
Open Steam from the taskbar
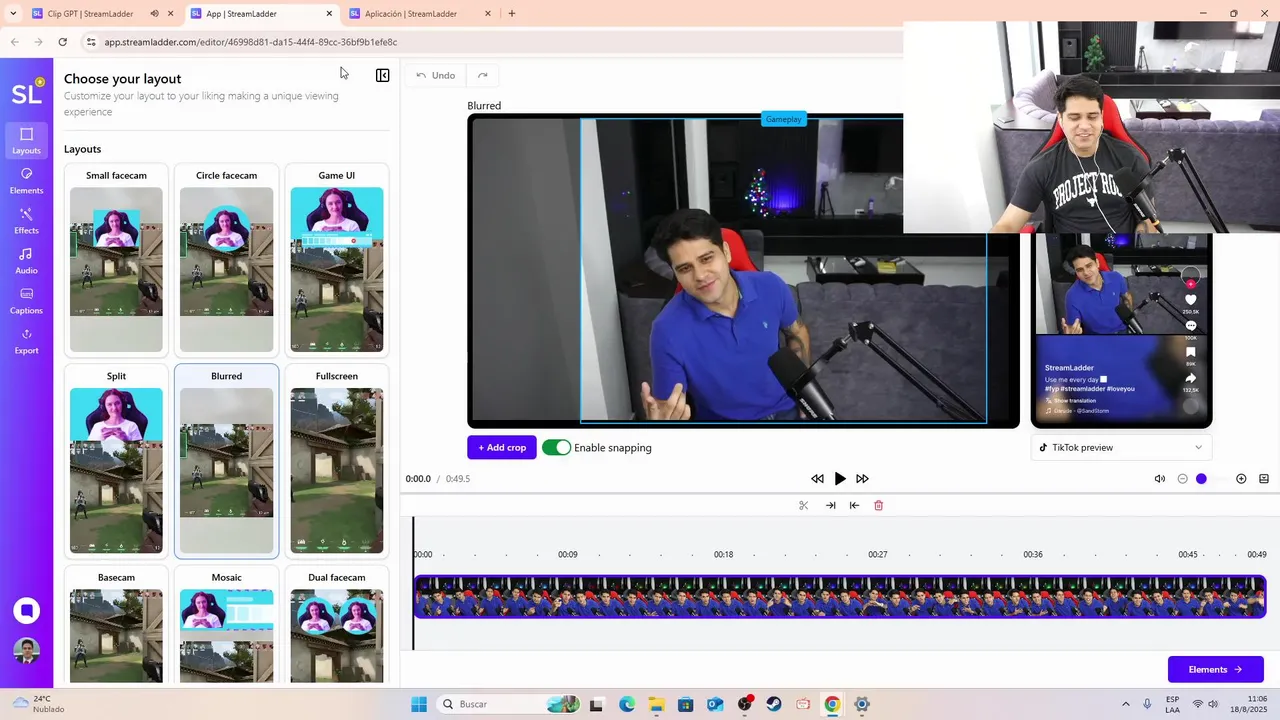click(774, 704)
